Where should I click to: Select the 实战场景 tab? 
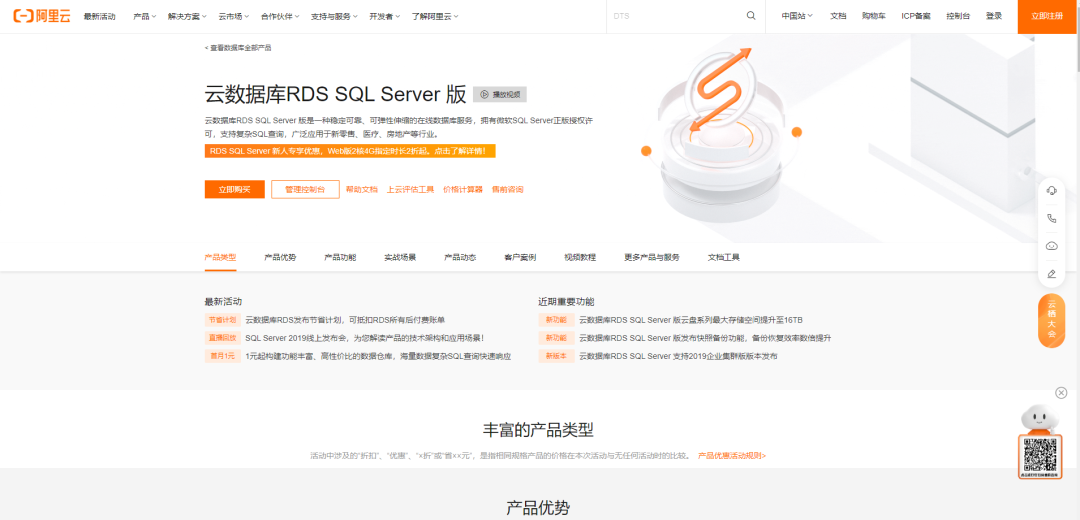[400, 258]
